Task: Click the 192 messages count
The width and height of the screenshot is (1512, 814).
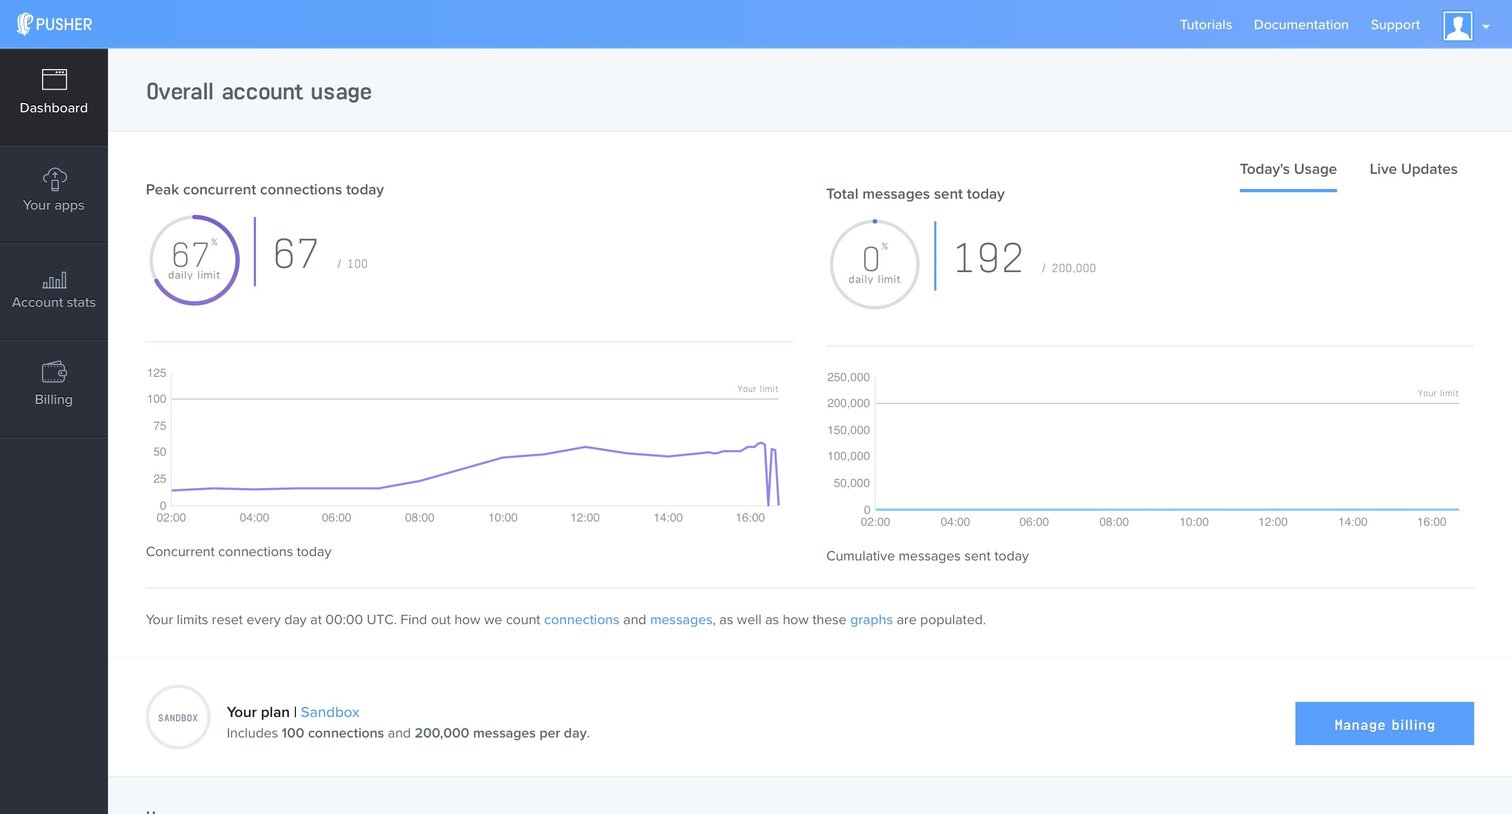Action: tap(988, 259)
